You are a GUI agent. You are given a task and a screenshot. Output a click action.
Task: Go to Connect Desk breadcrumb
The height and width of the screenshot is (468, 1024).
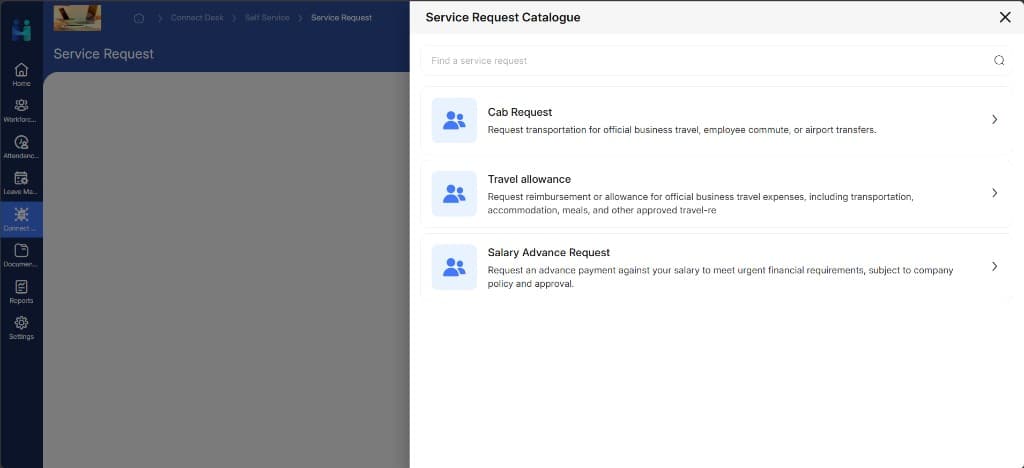tap(197, 18)
